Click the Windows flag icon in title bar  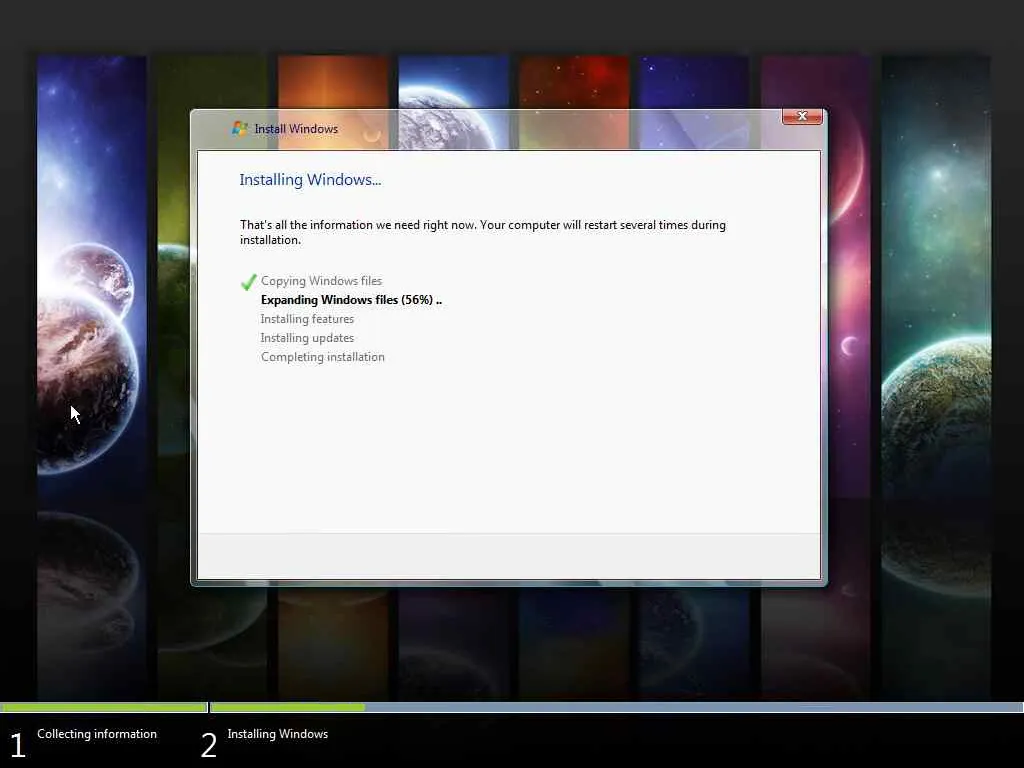(240, 129)
